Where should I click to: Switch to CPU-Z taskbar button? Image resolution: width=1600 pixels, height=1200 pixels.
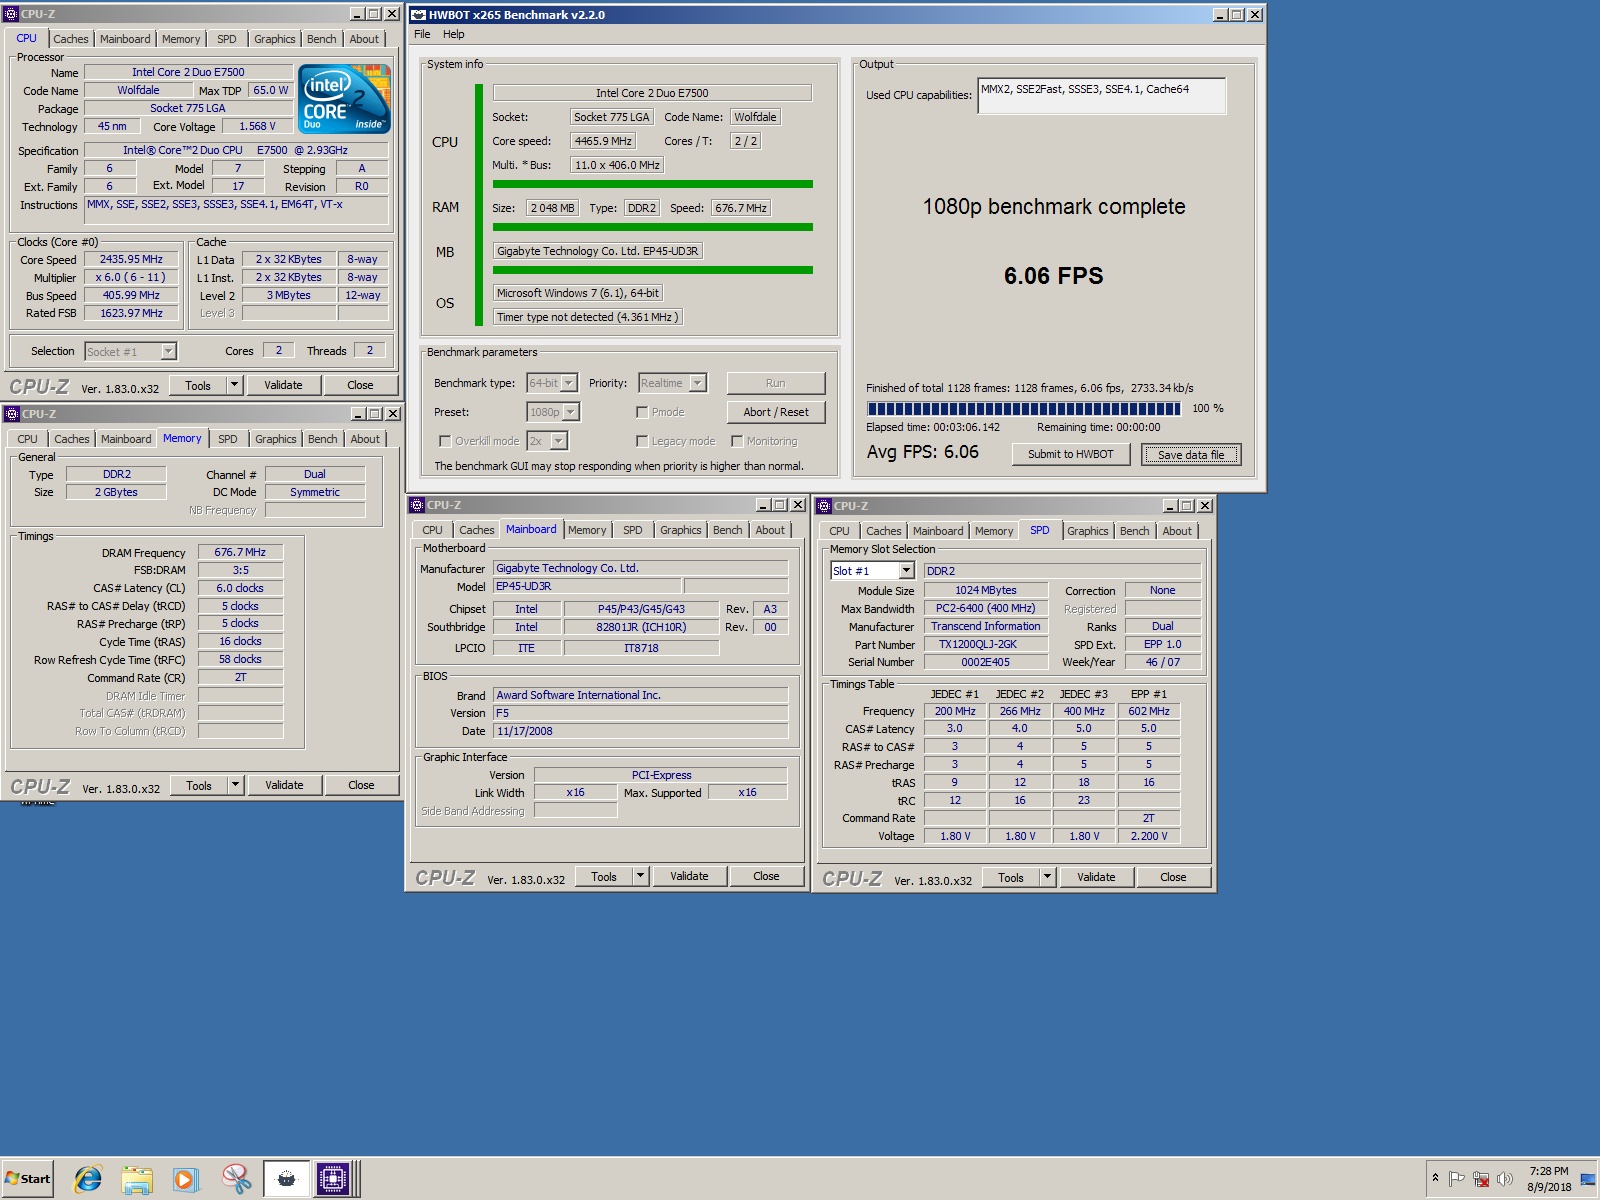click(x=333, y=1179)
